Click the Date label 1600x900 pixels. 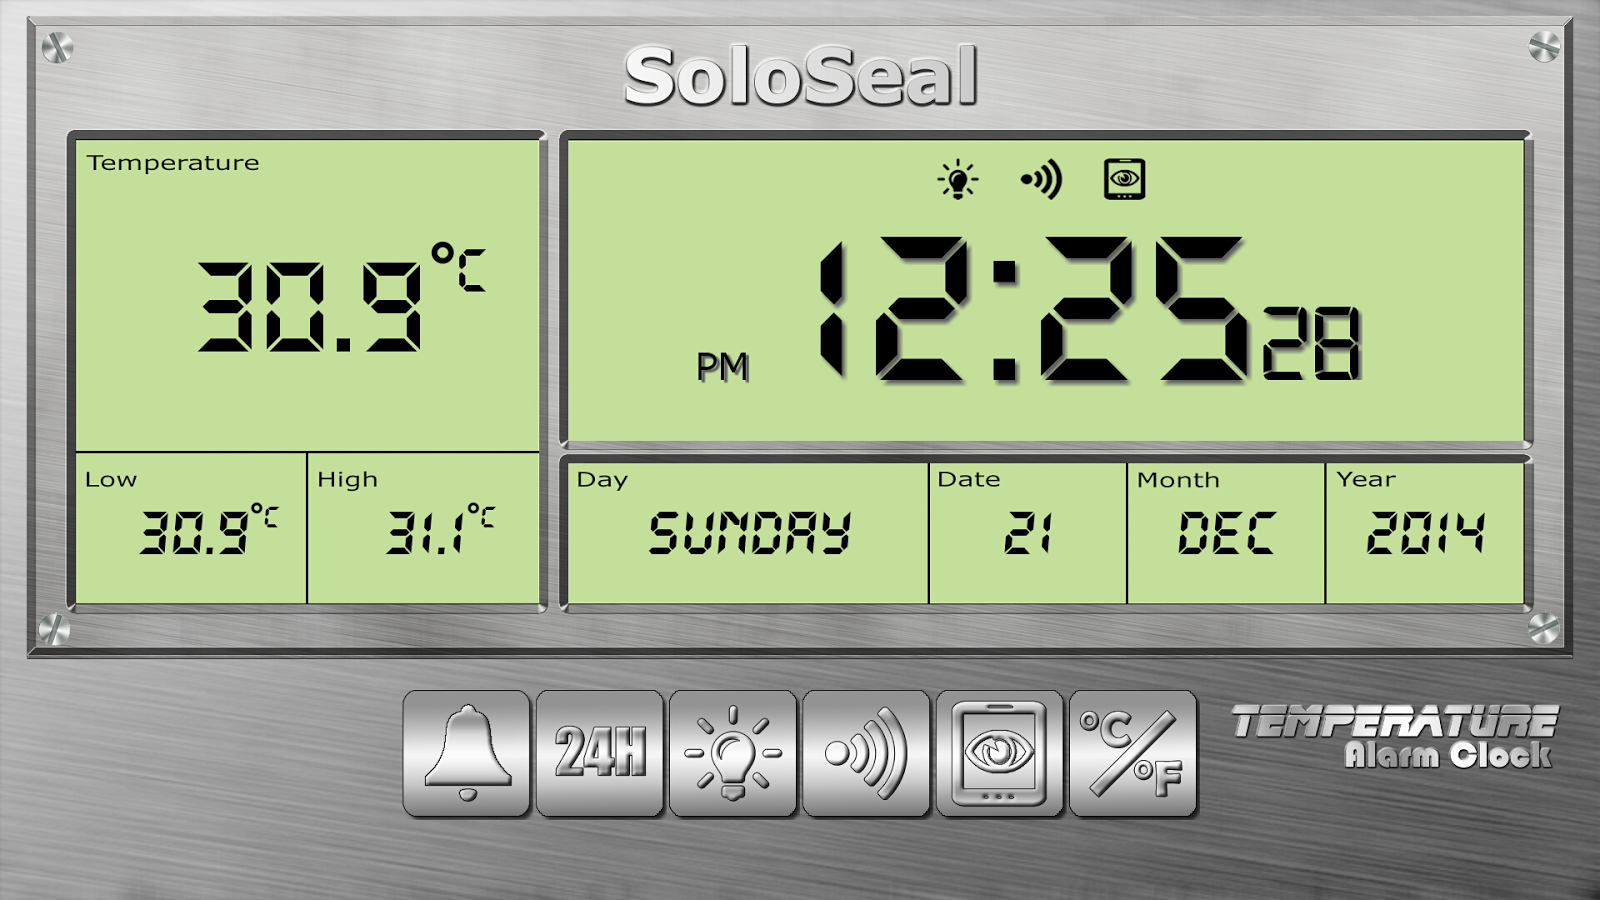(968, 480)
